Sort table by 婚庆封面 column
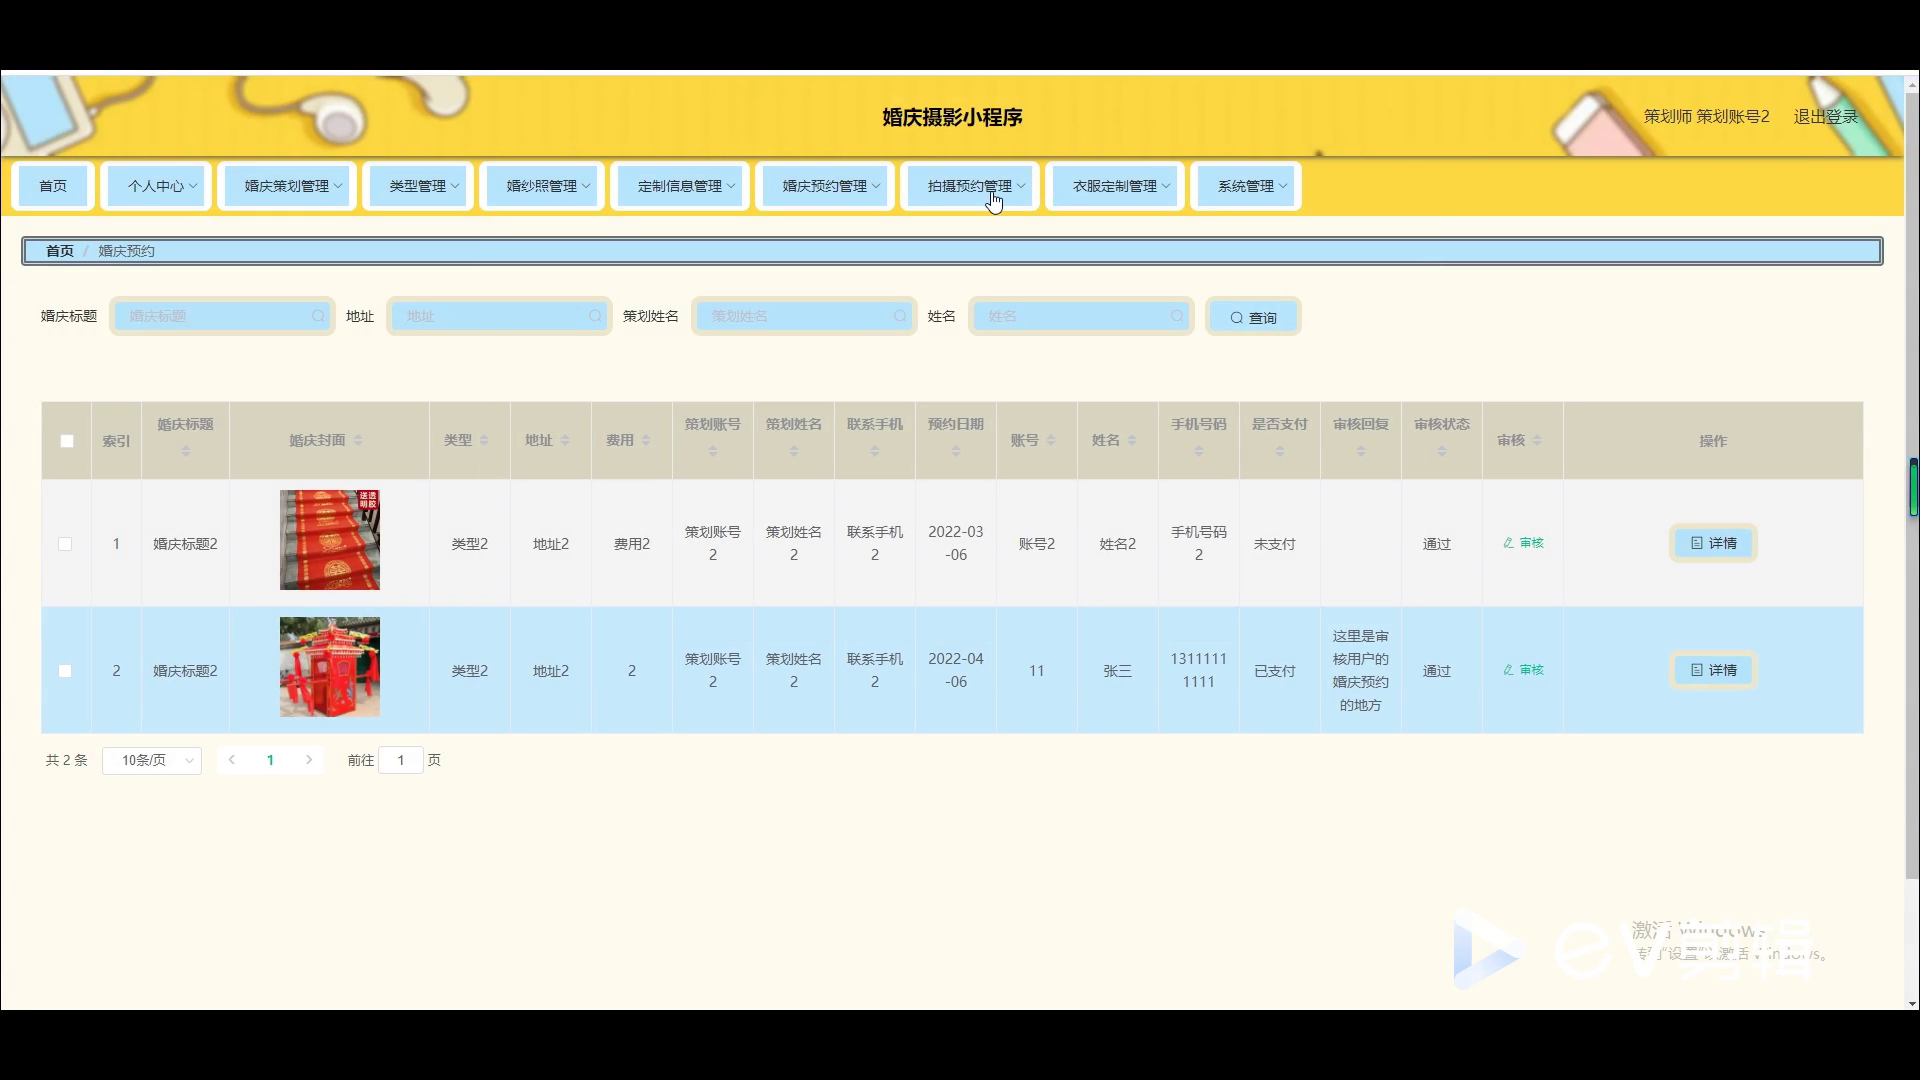Viewport: 1920px width, 1080px height. 358,441
